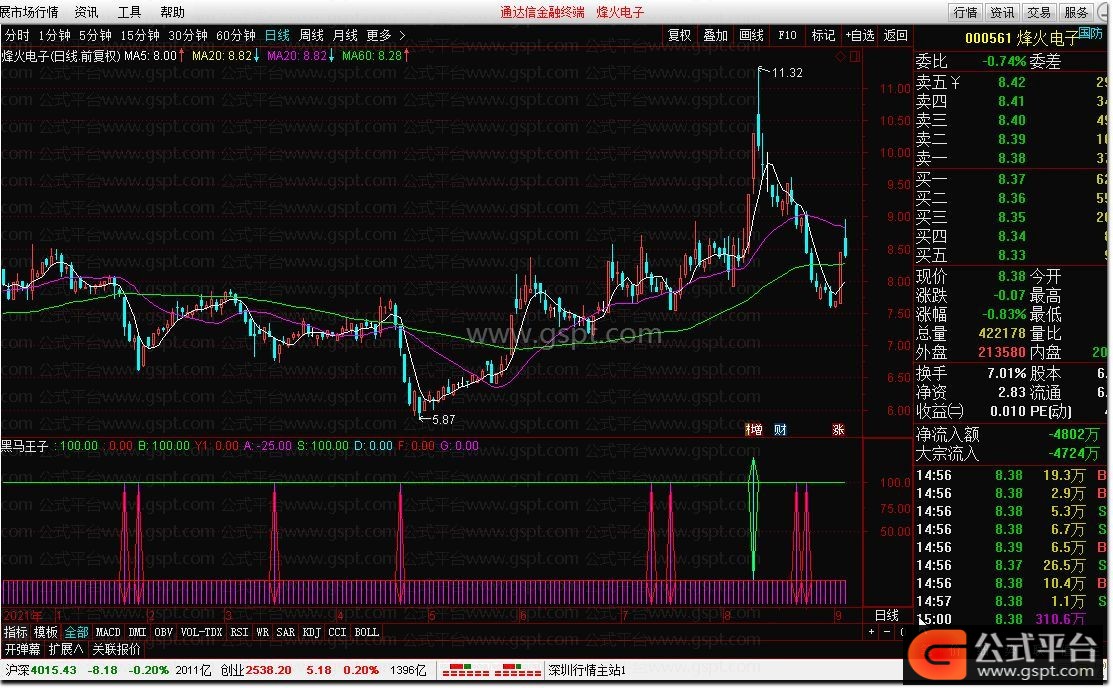Select the 全部 indicators tab

[x=76, y=632]
